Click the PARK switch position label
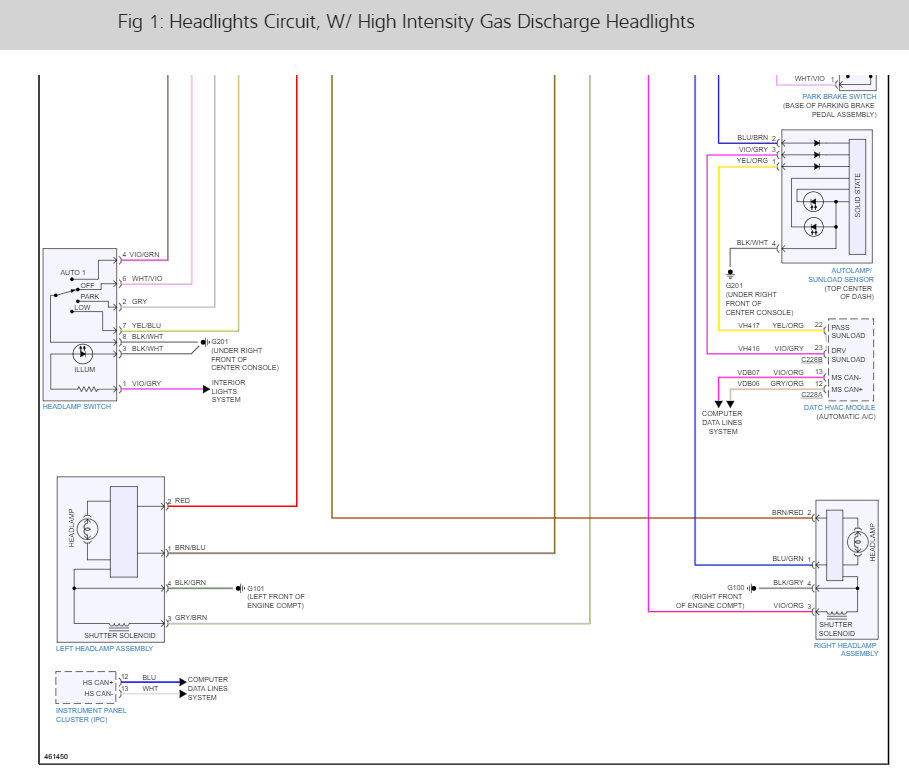The height and width of the screenshot is (781, 909). pyautogui.click(x=90, y=296)
